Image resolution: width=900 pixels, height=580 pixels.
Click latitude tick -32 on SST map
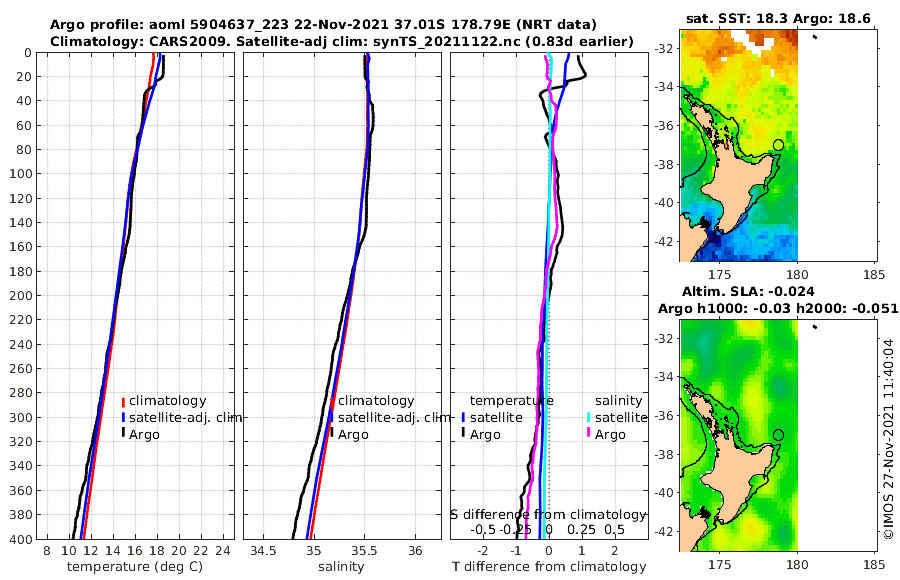(x=664, y=48)
